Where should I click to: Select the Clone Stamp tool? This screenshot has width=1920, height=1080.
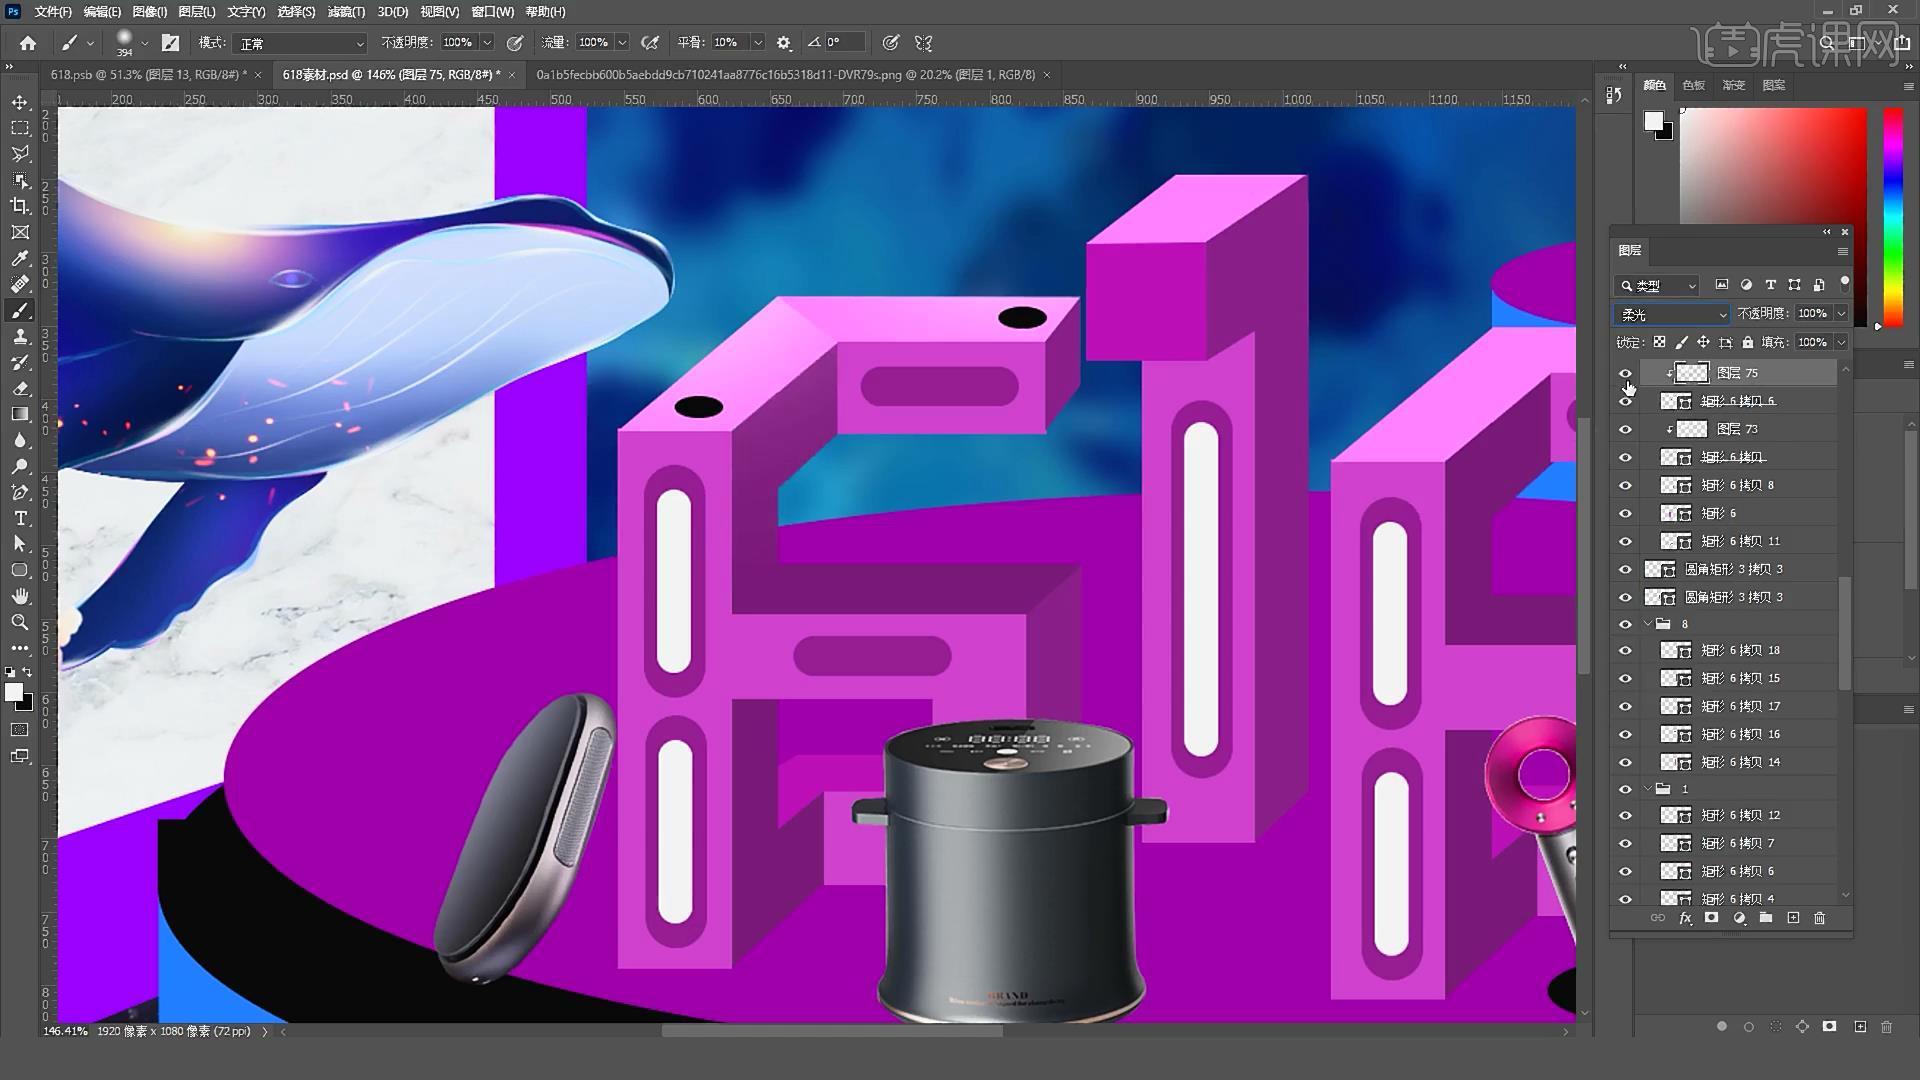point(20,336)
